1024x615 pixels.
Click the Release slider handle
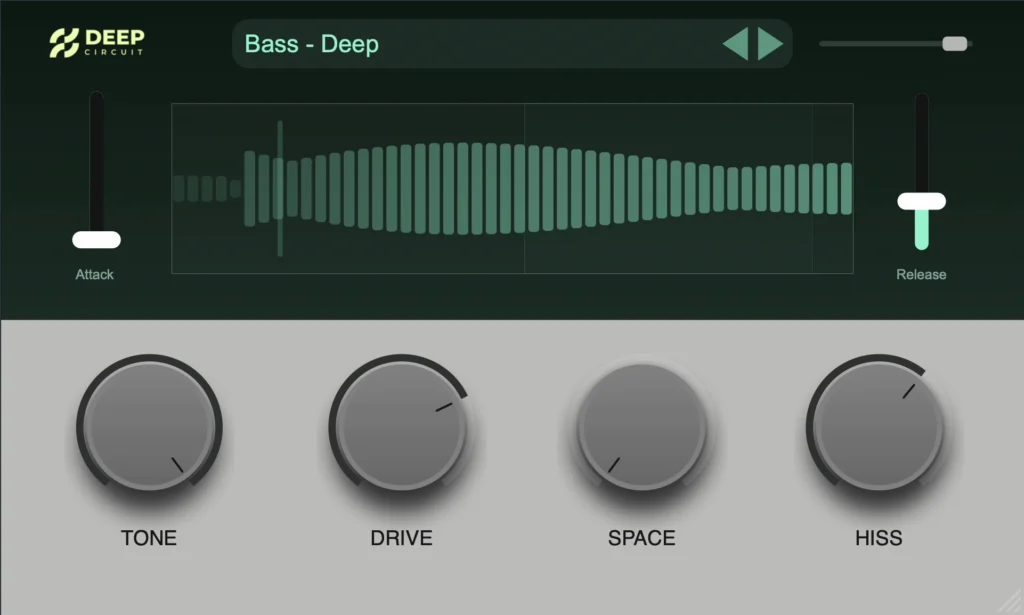921,201
